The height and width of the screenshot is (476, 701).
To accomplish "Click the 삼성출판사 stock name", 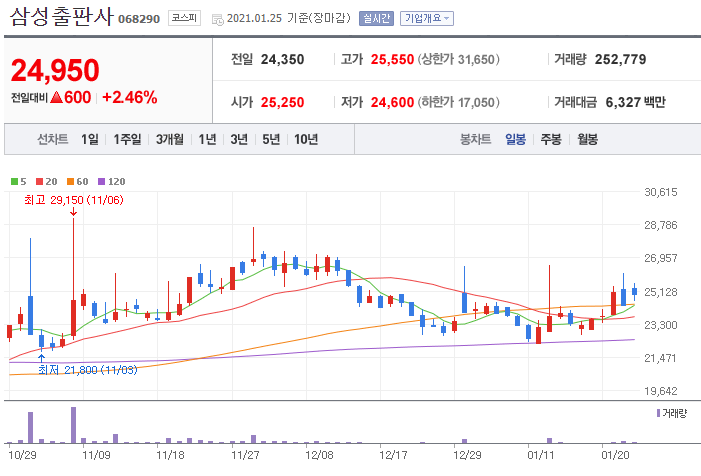I will pyautogui.click(x=61, y=17).
